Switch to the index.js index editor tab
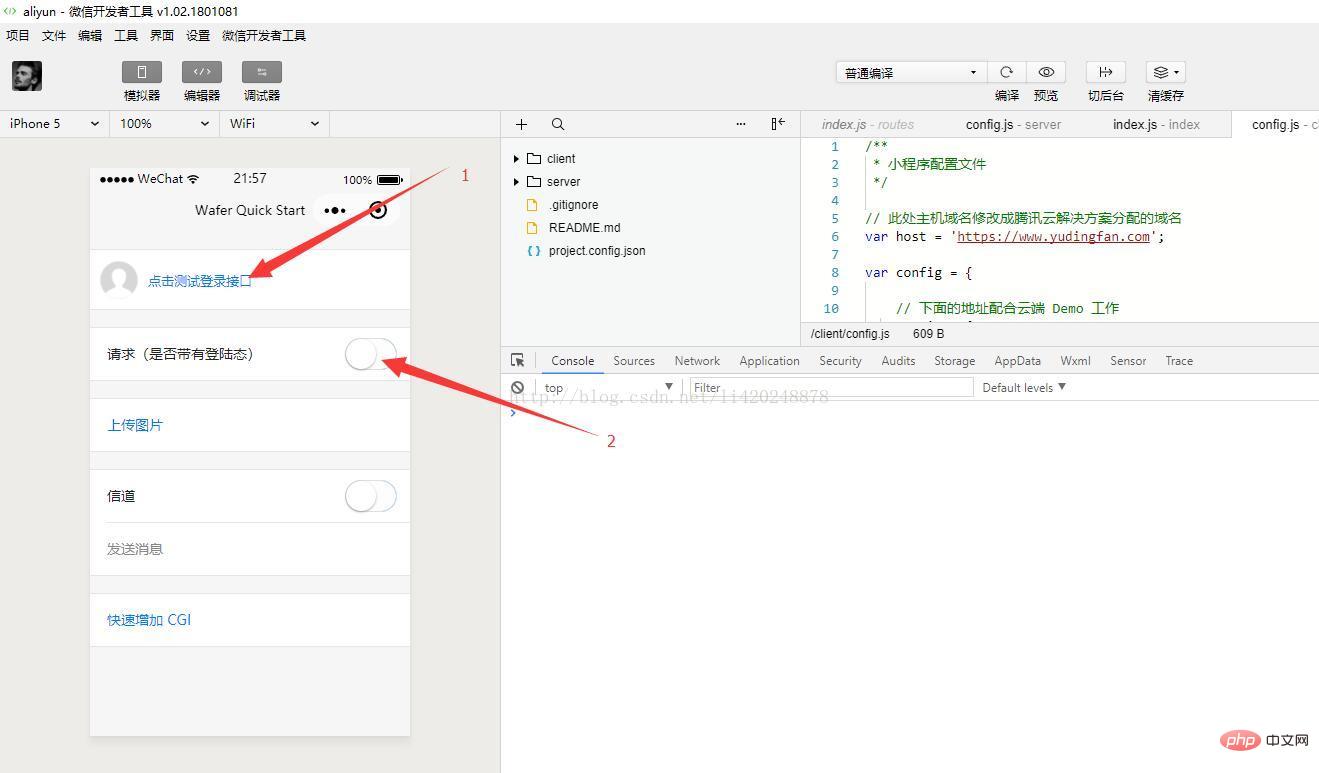1319x773 pixels. tap(1156, 124)
